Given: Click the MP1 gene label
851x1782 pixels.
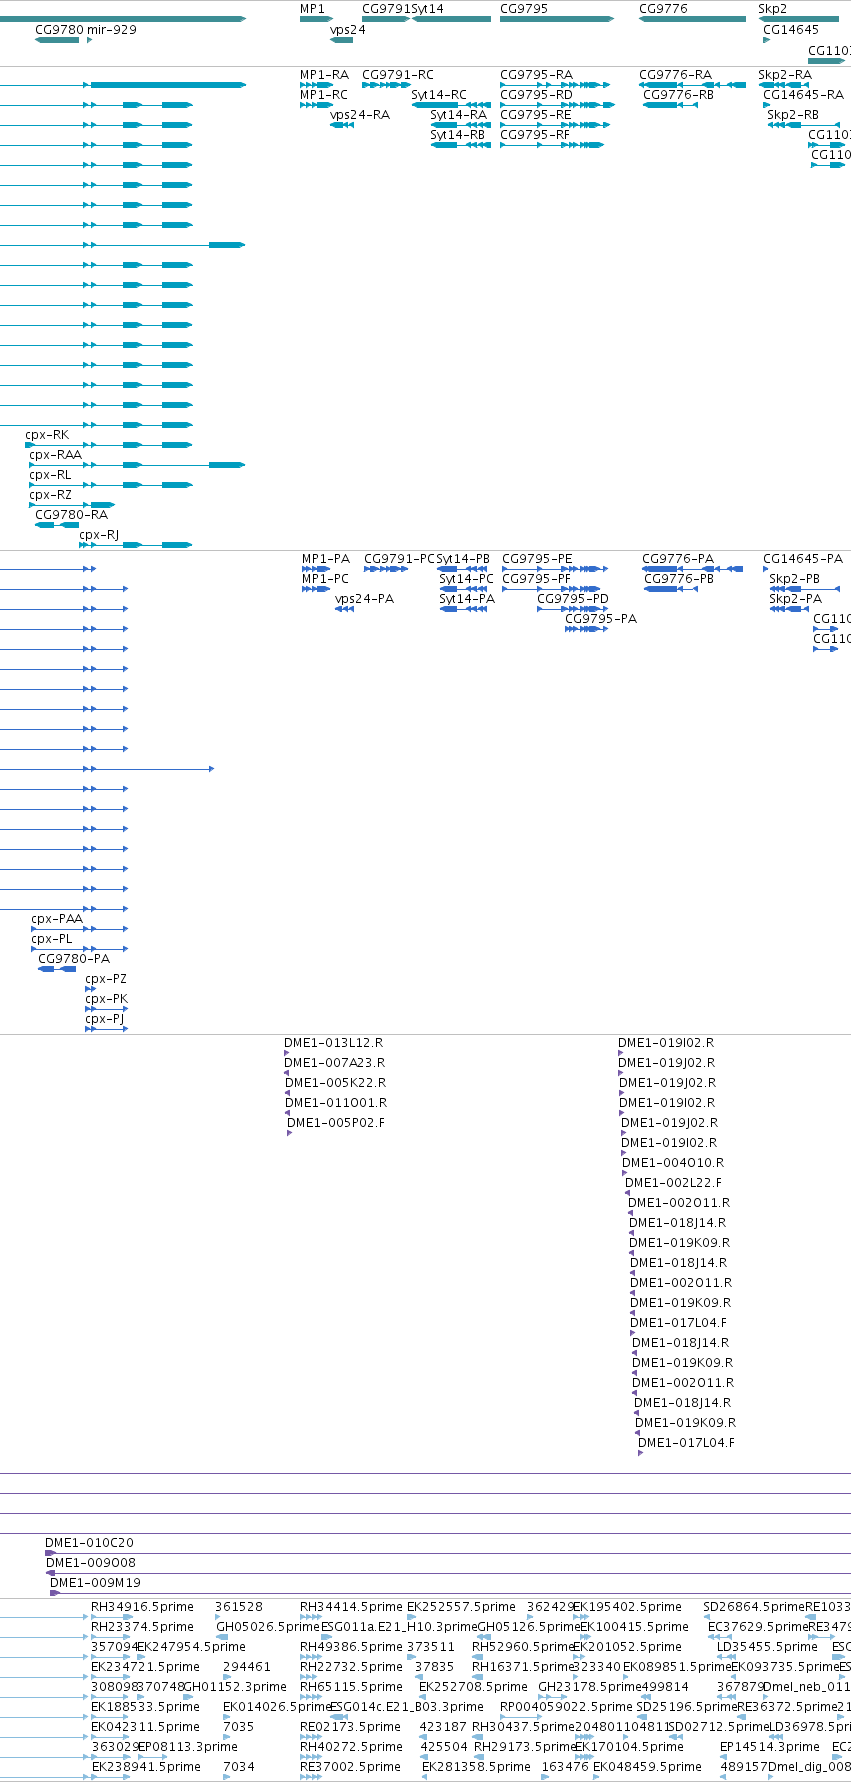Looking at the screenshot, I should pyautogui.click(x=312, y=9).
